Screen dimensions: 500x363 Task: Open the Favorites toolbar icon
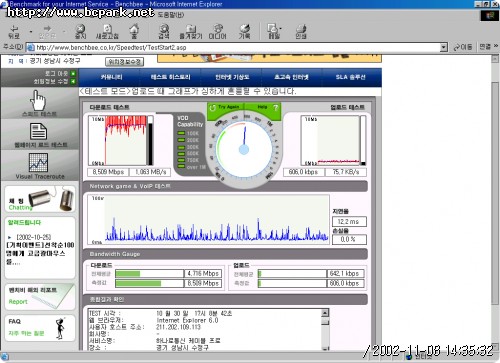[x=191, y=32]
